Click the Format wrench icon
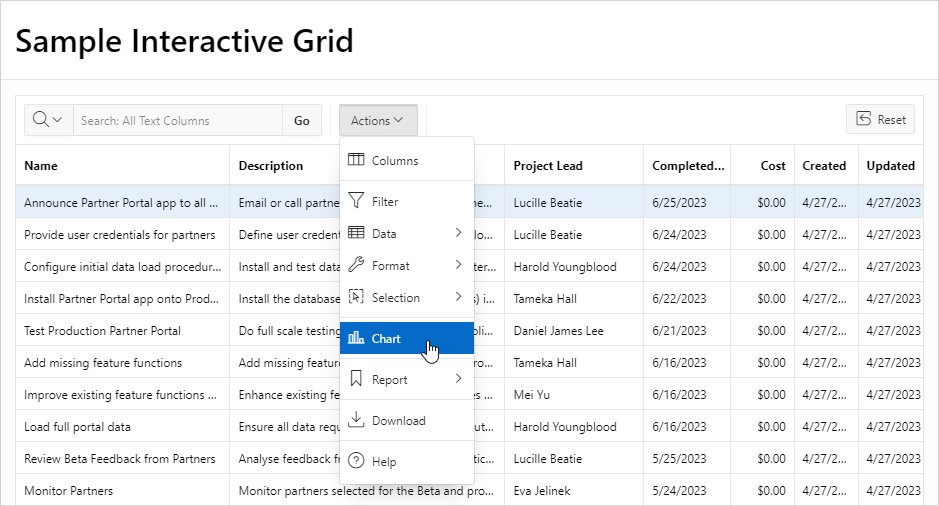939x506 pixels. (356, 264)
